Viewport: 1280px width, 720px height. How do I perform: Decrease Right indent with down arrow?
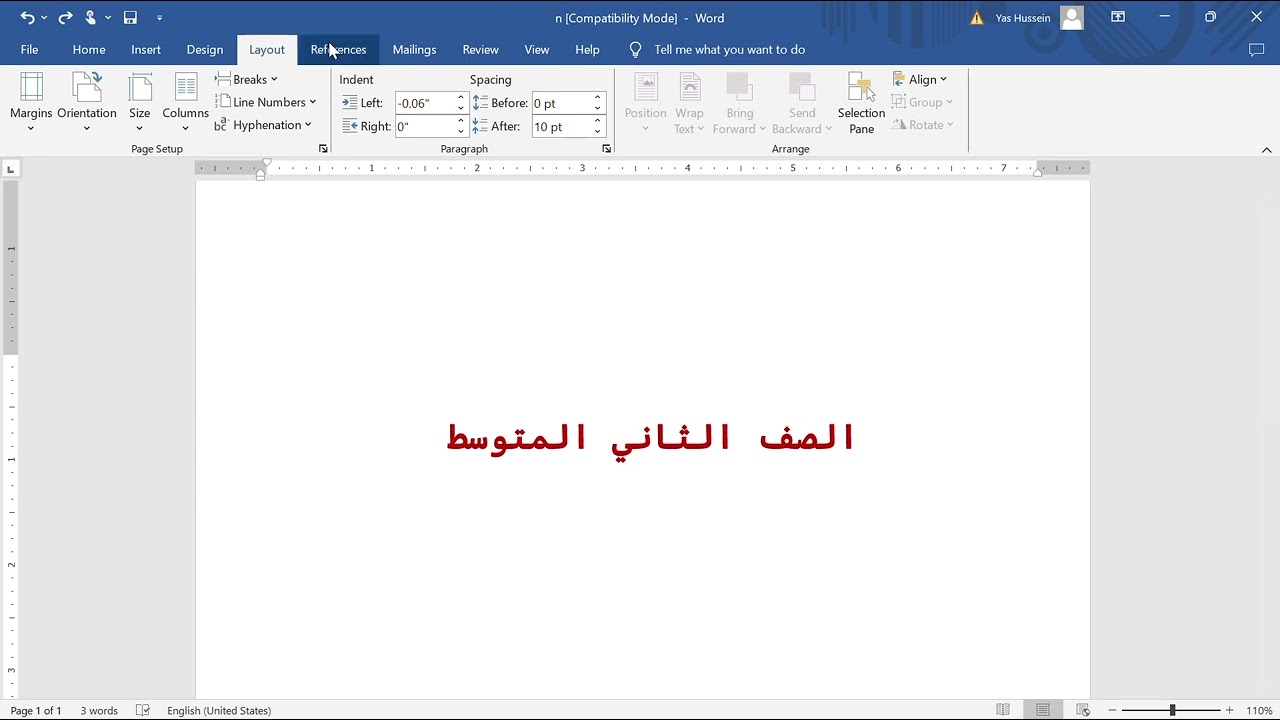click(x=461, y=131)
